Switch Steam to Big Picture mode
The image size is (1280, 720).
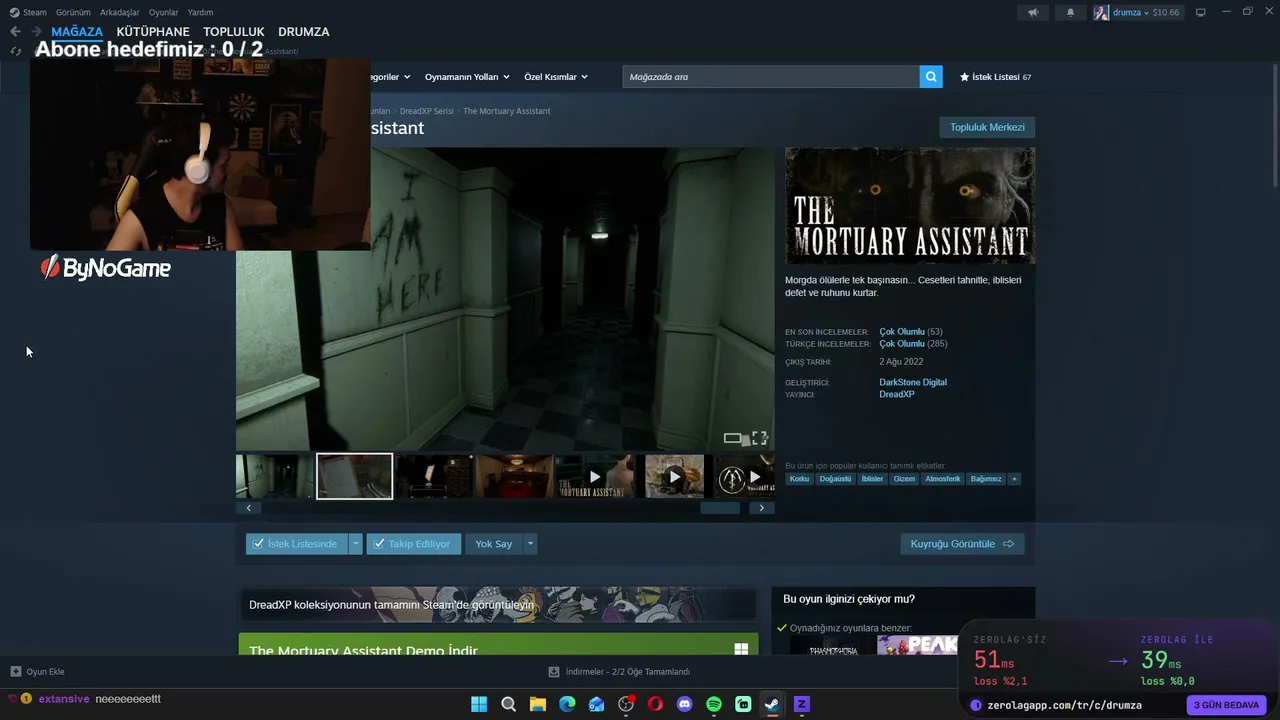[x=1201, y=13]
